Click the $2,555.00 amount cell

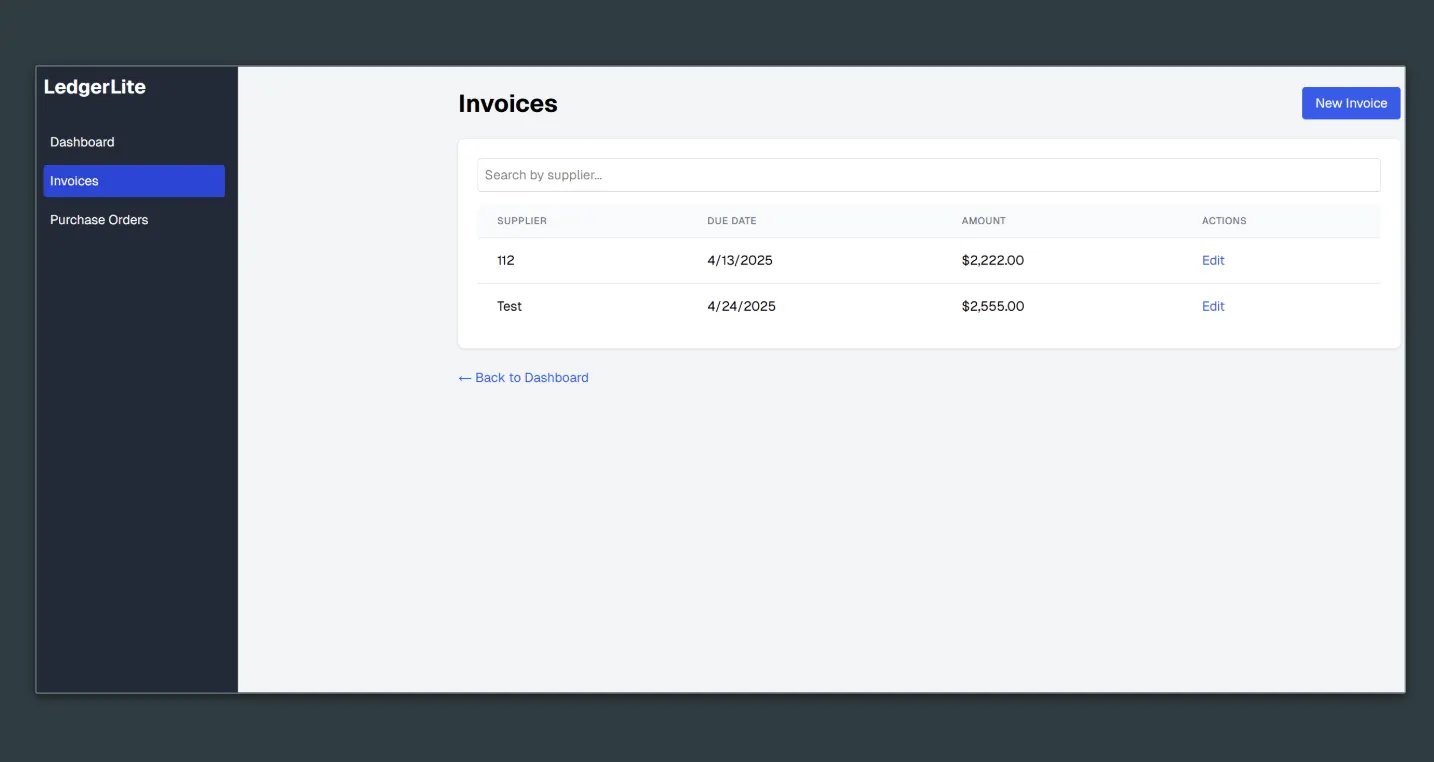tap(992, 306)
